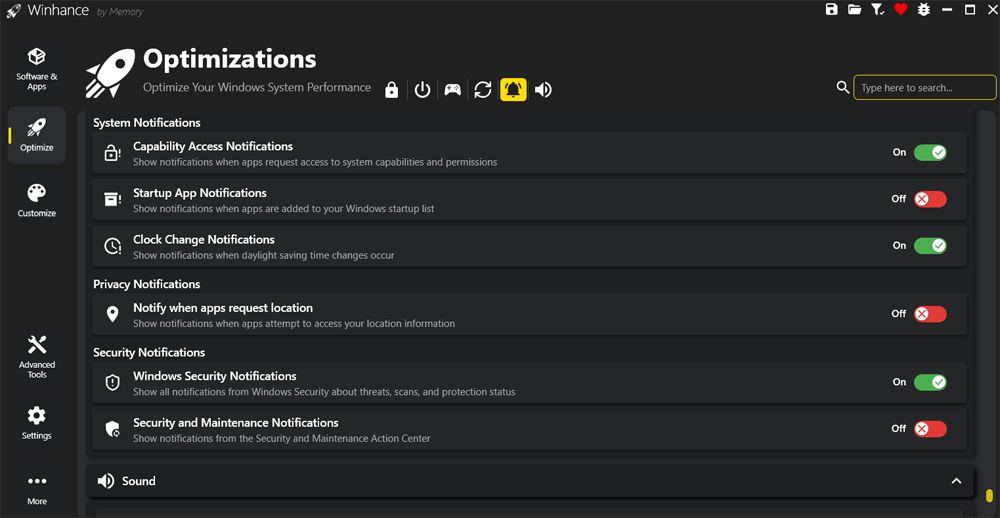Collapse the Sound section chevron

tap(956, 481)
